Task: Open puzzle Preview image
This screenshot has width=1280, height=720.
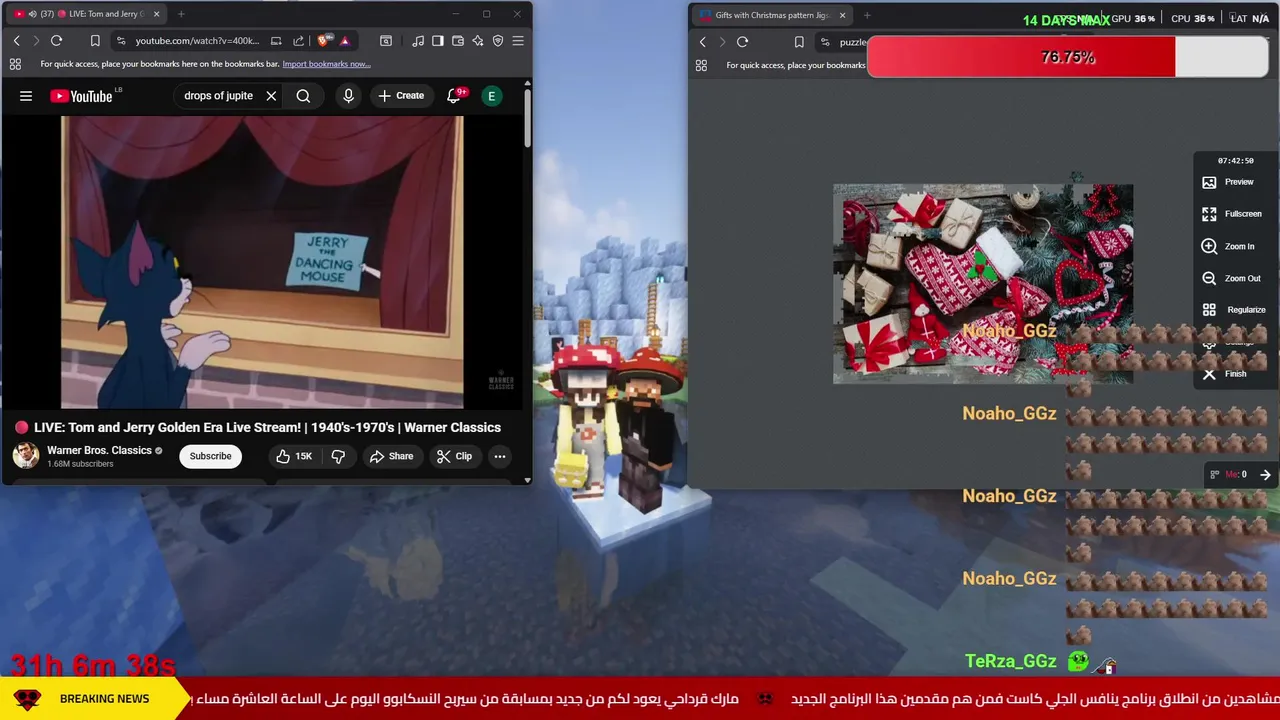Action: (1228, 182)
